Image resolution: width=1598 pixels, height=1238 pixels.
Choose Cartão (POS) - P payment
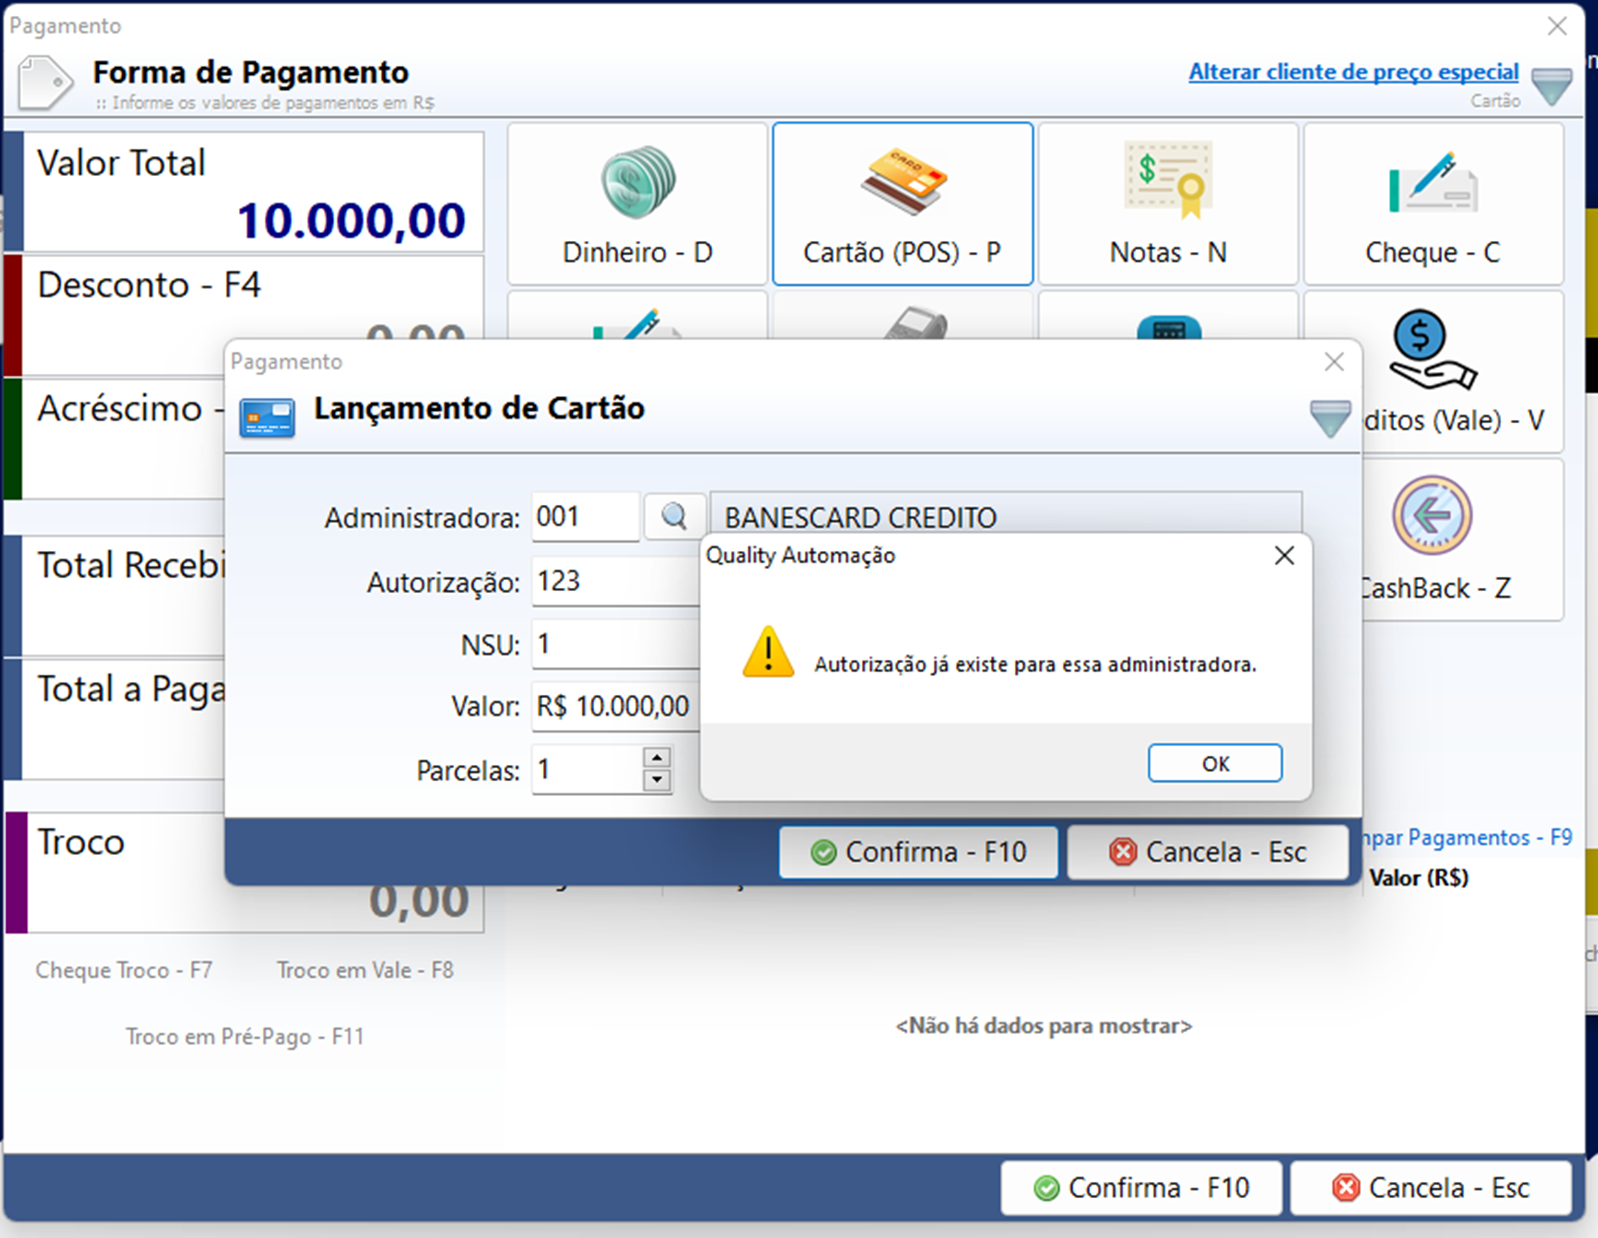coord(903,204)
